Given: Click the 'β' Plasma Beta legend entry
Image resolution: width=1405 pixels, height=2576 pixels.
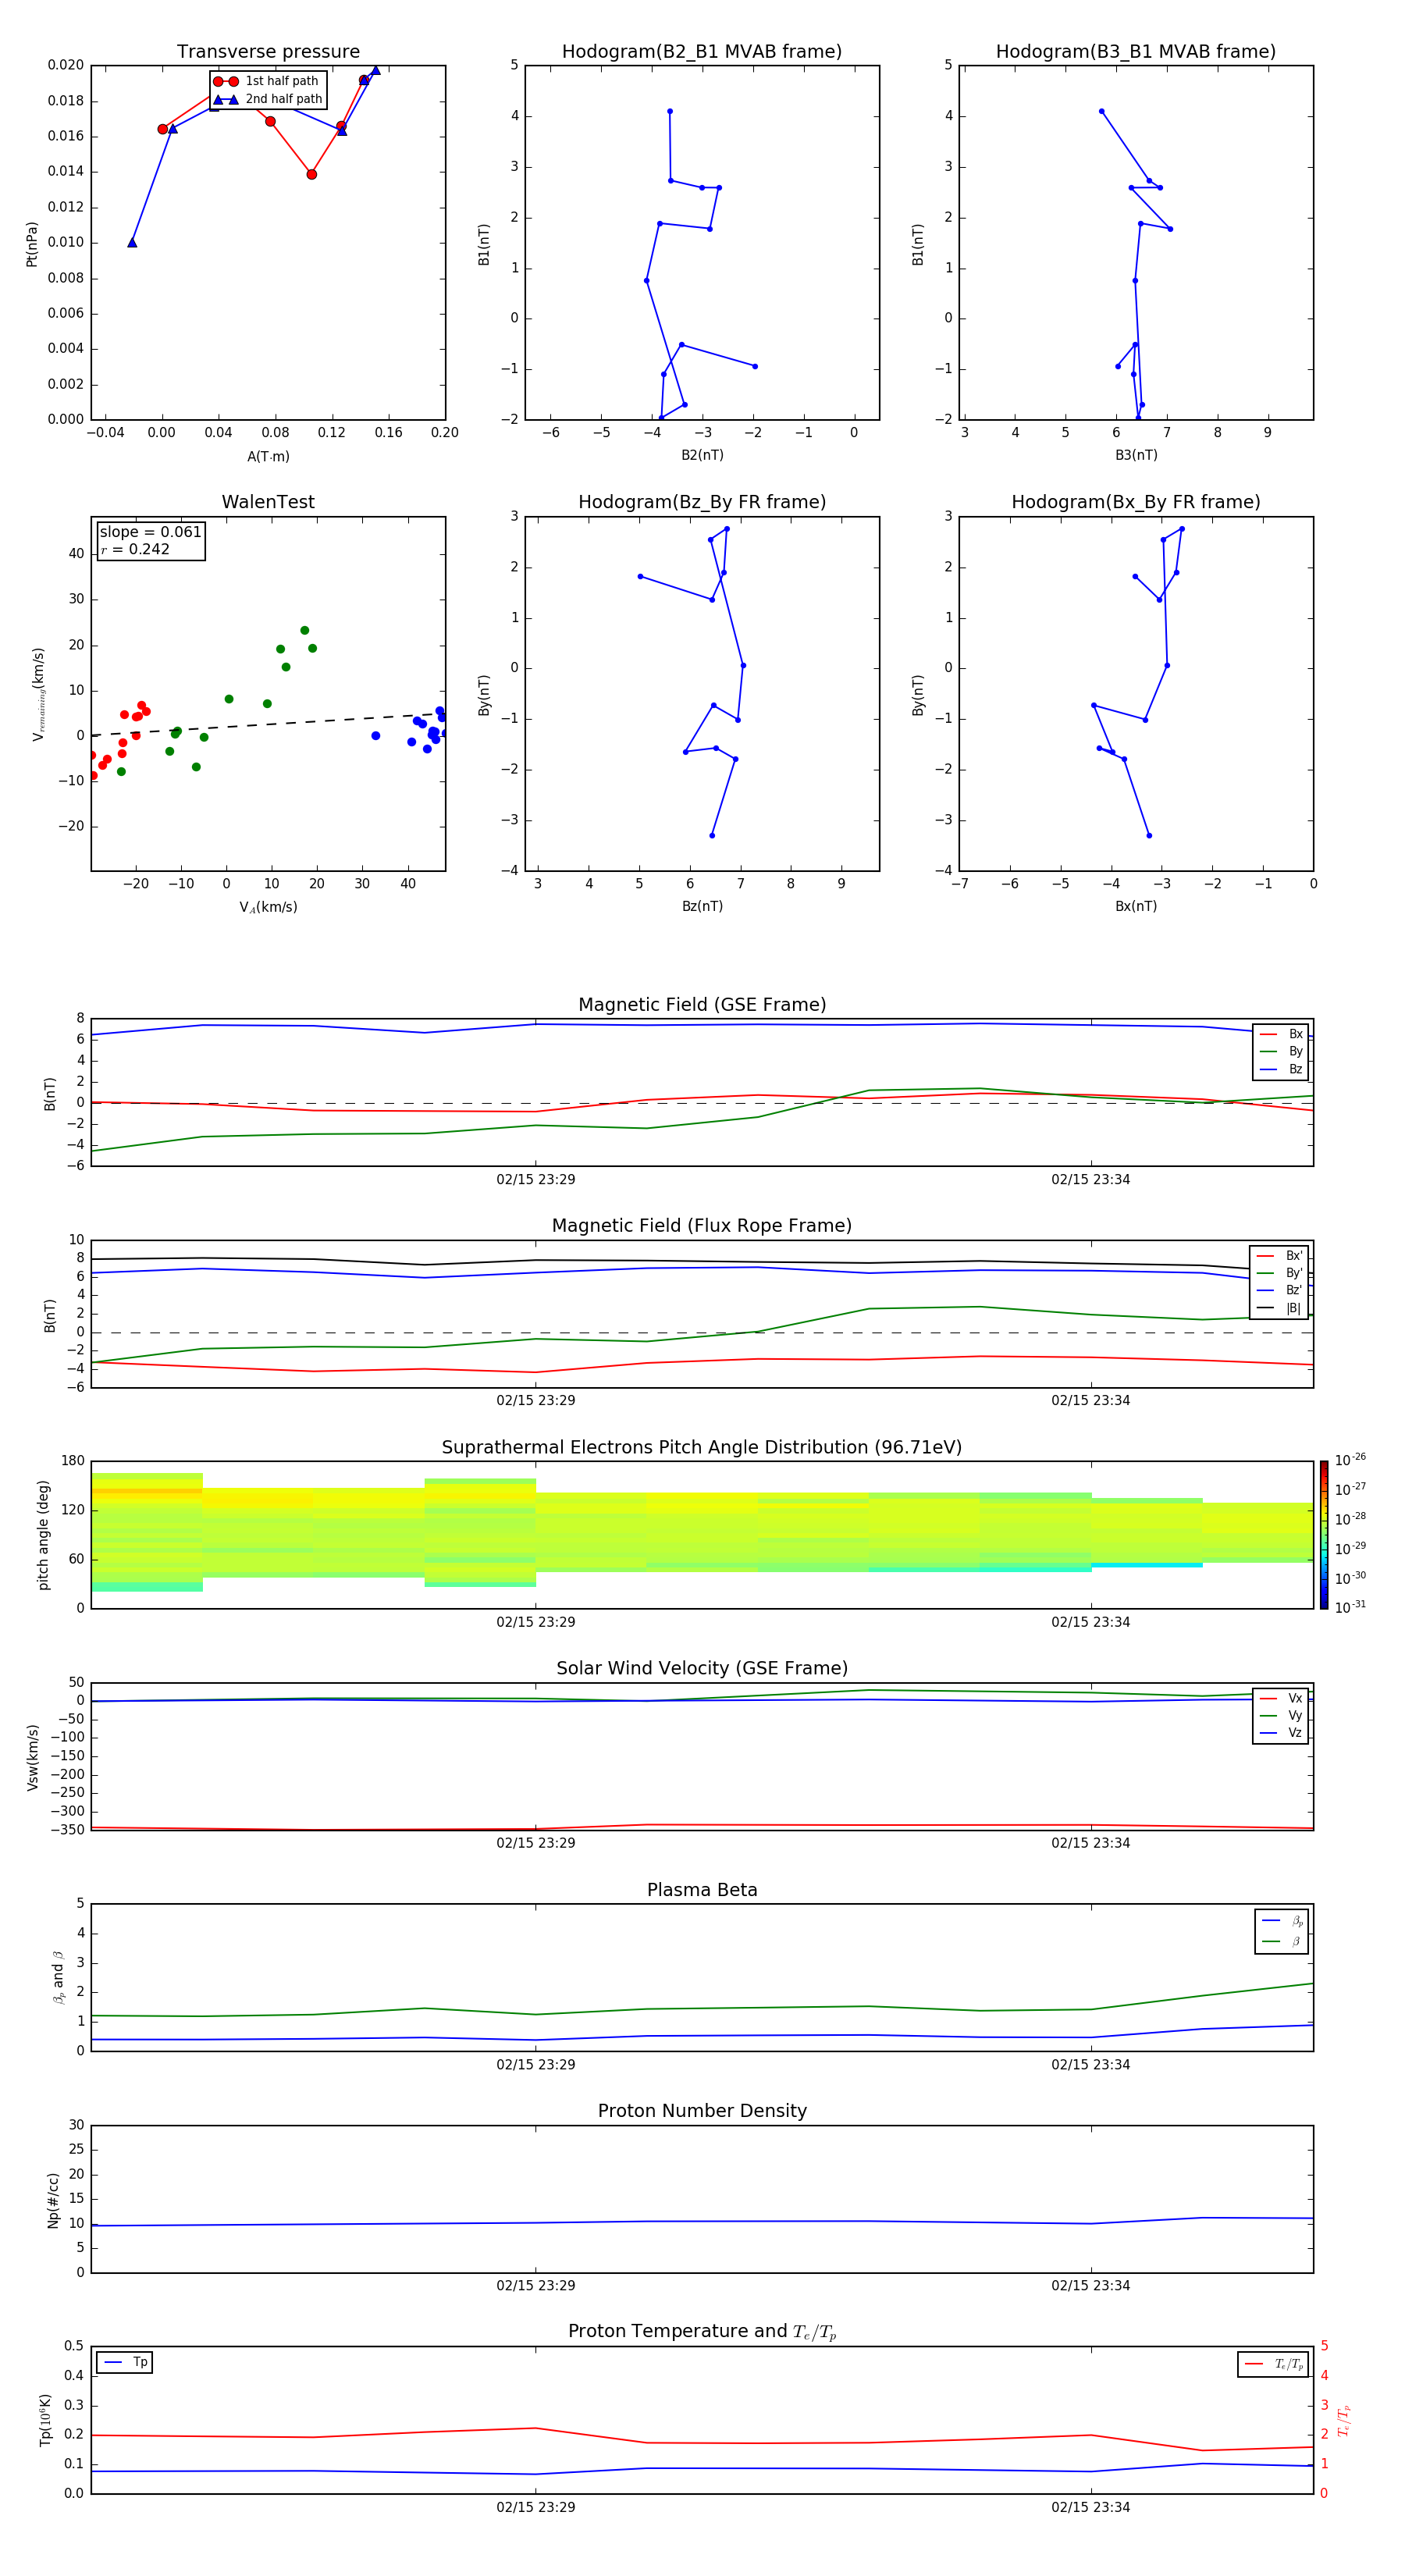Looking at the screenshot, I should tap(1282, 1942).
